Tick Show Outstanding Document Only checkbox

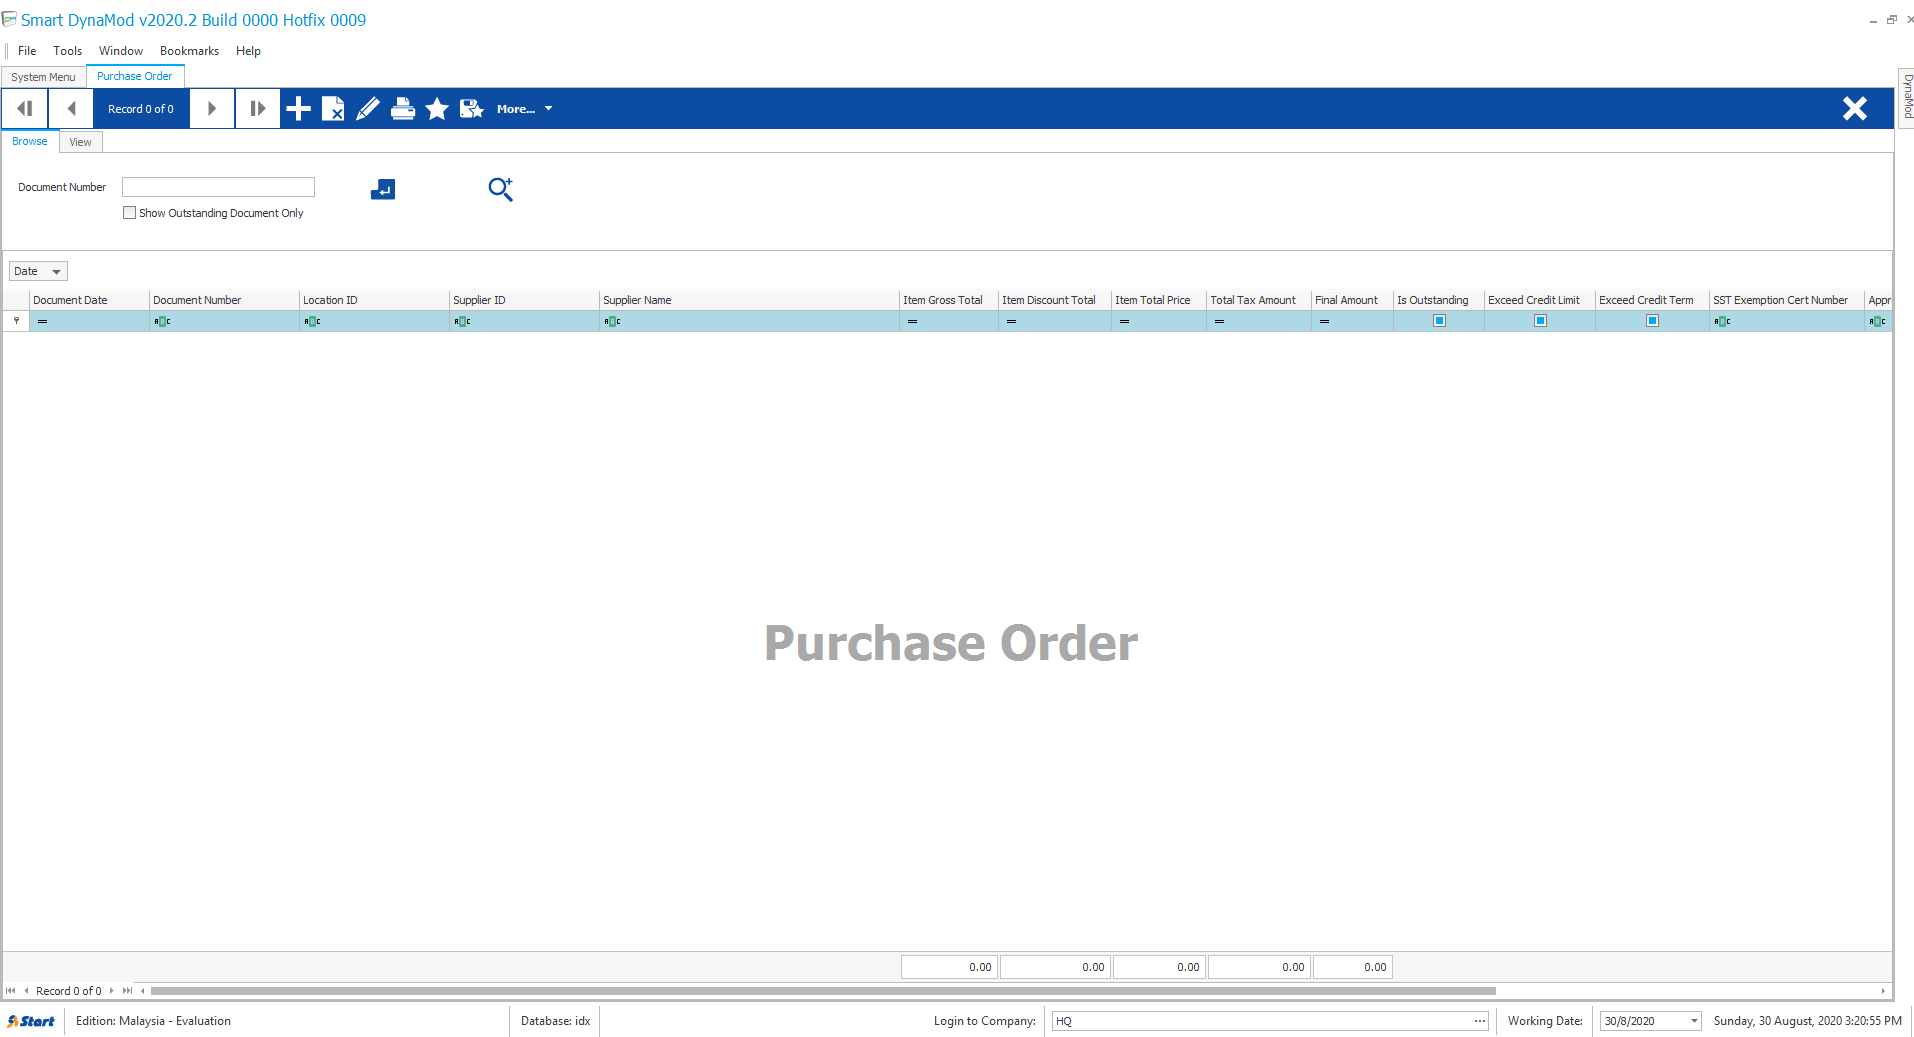pyautogui.click(x=129, y=213)
